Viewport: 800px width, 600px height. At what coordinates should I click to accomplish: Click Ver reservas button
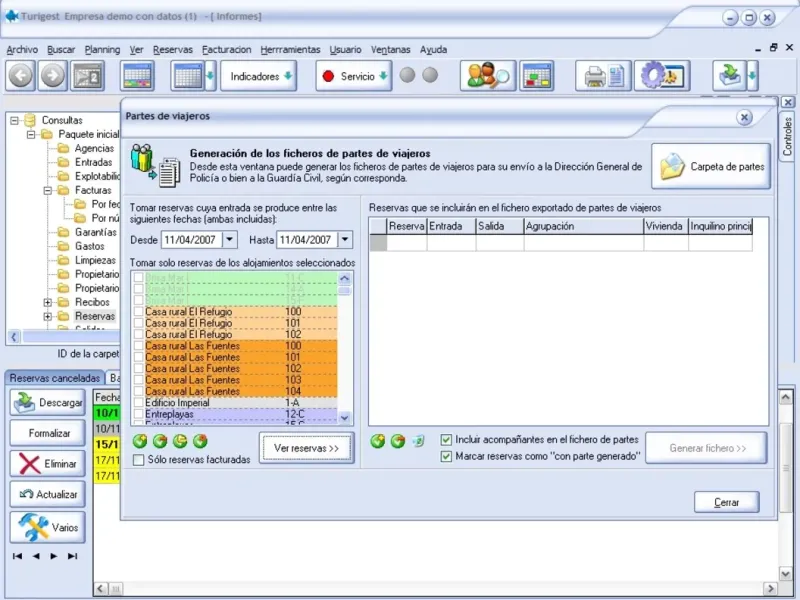(x=306, y=448)
